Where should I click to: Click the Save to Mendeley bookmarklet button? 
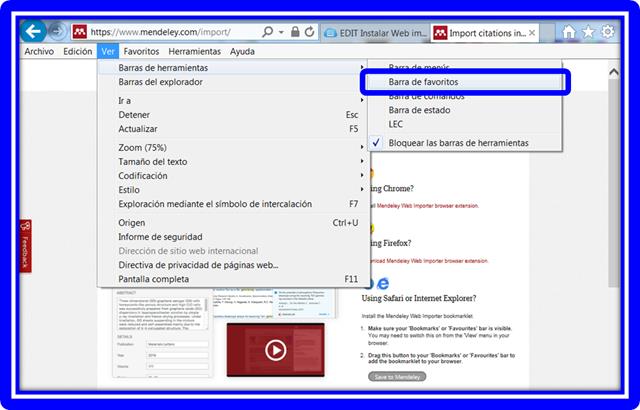click(397, 377)
